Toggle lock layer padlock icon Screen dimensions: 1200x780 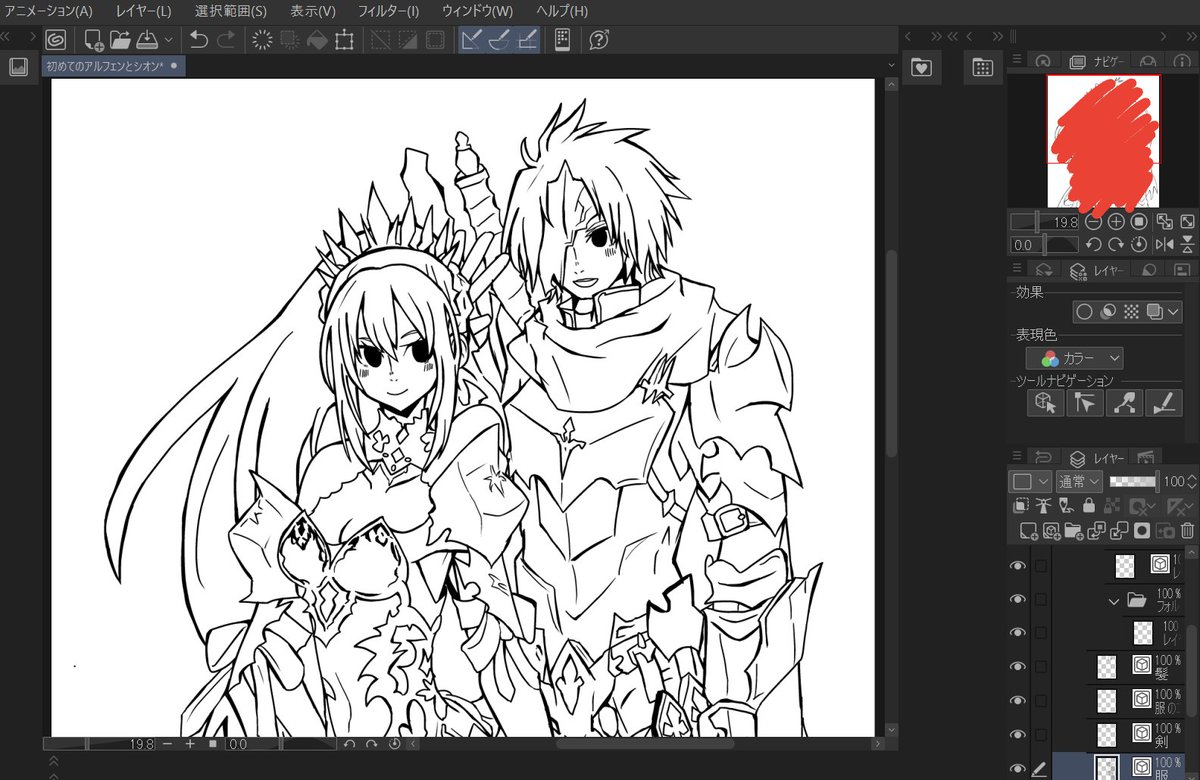1088,506
